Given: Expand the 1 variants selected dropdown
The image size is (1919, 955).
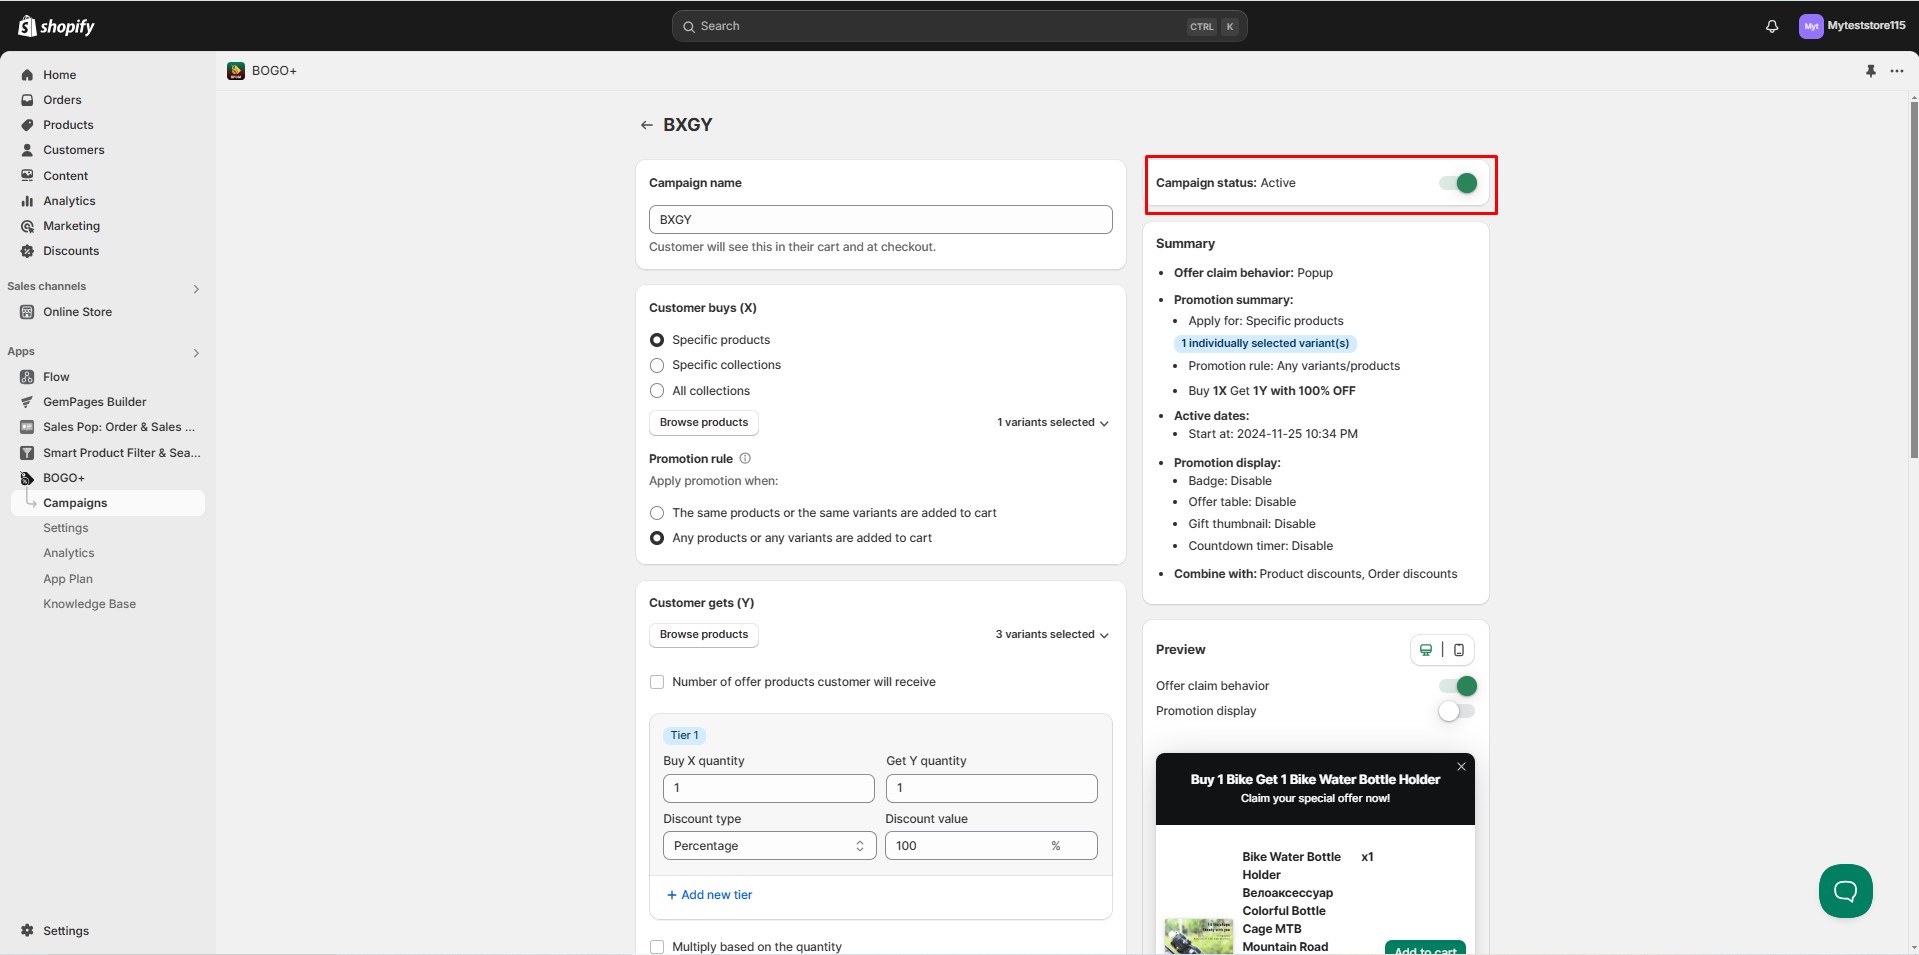Looking at the screenshot, I should [1052, 423].
